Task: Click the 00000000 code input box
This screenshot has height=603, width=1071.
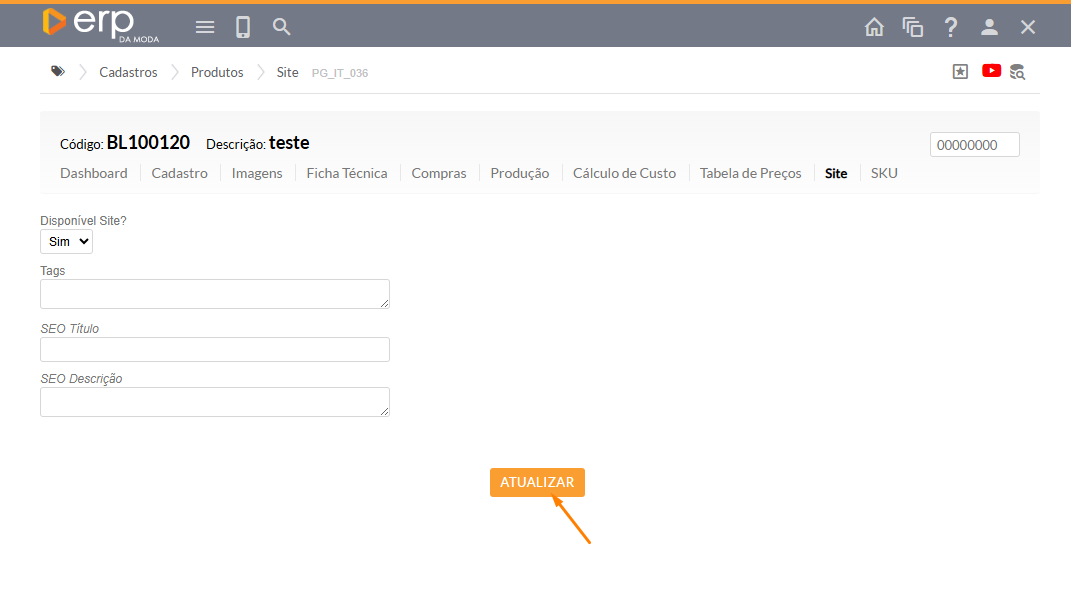Action: pos(974,145)
